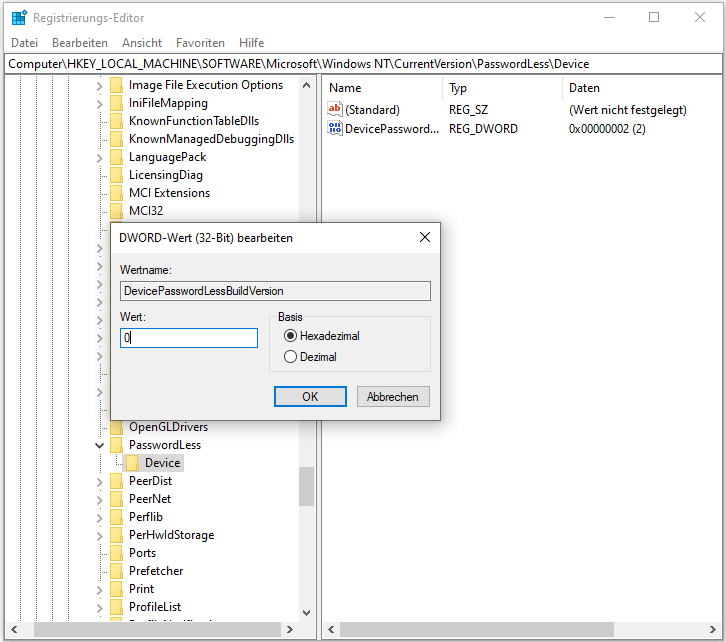Click the DevicePasswordLess DWORD value icon
Image resolution: width=726 pixels, height=642 pixels.
[x=335, y=129]
